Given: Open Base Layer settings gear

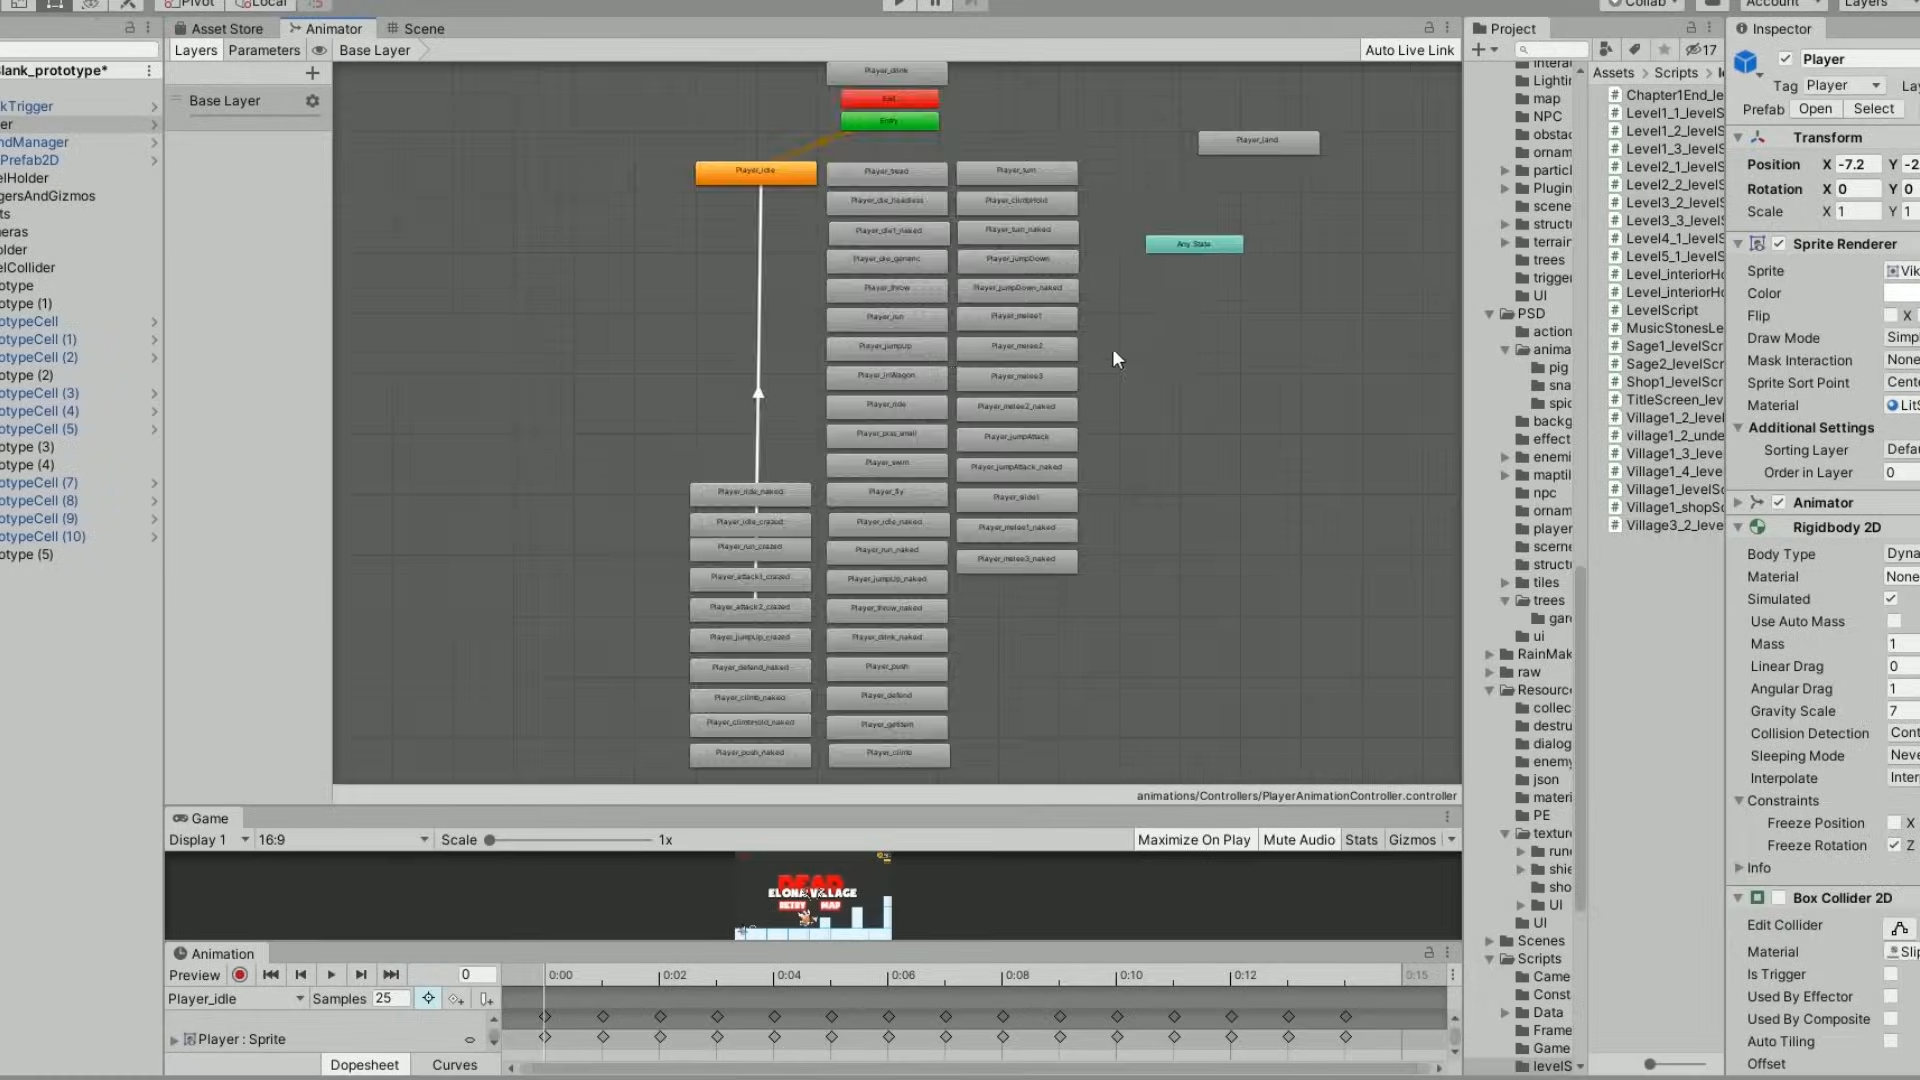Looking at the screenshot, I should [312, 101].
